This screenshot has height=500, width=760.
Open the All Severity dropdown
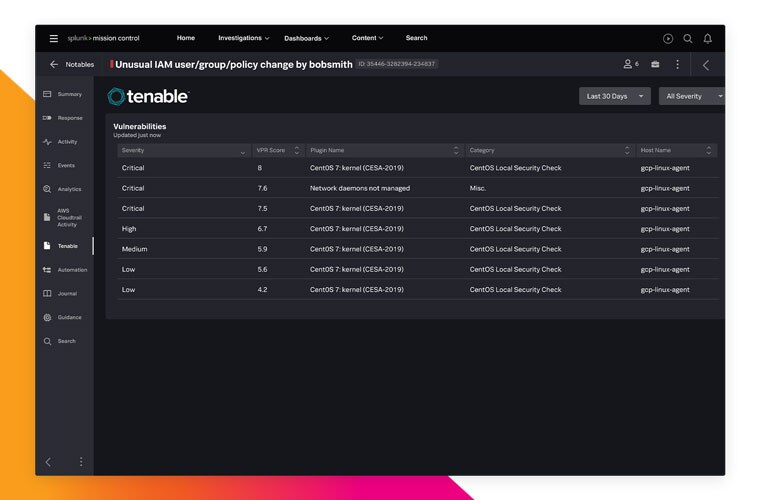692,96
